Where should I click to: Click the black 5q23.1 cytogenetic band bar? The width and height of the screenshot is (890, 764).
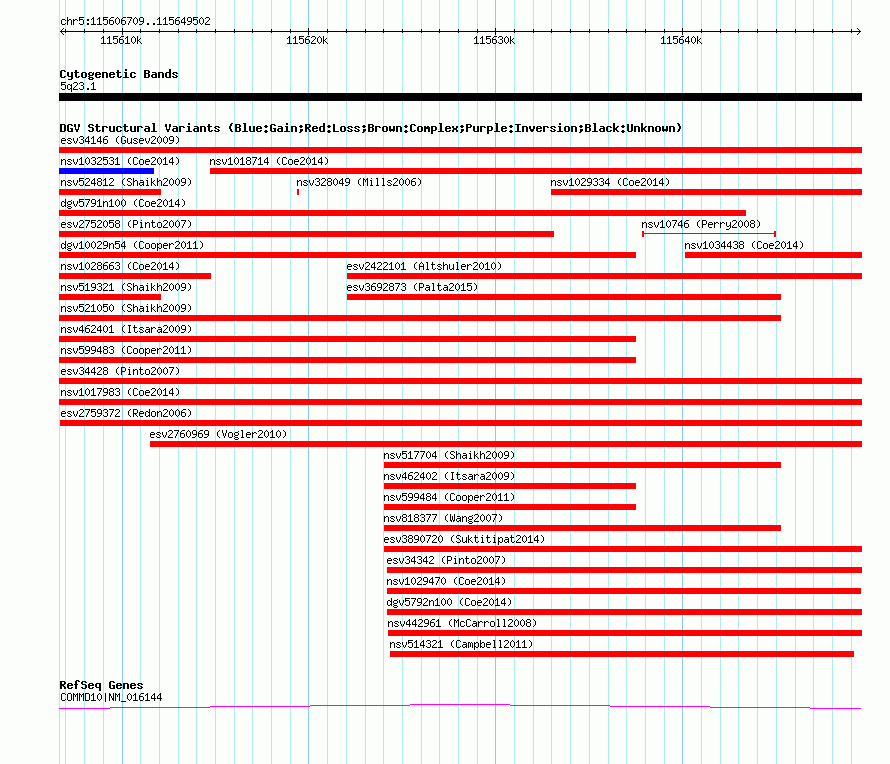coord(460,97)
